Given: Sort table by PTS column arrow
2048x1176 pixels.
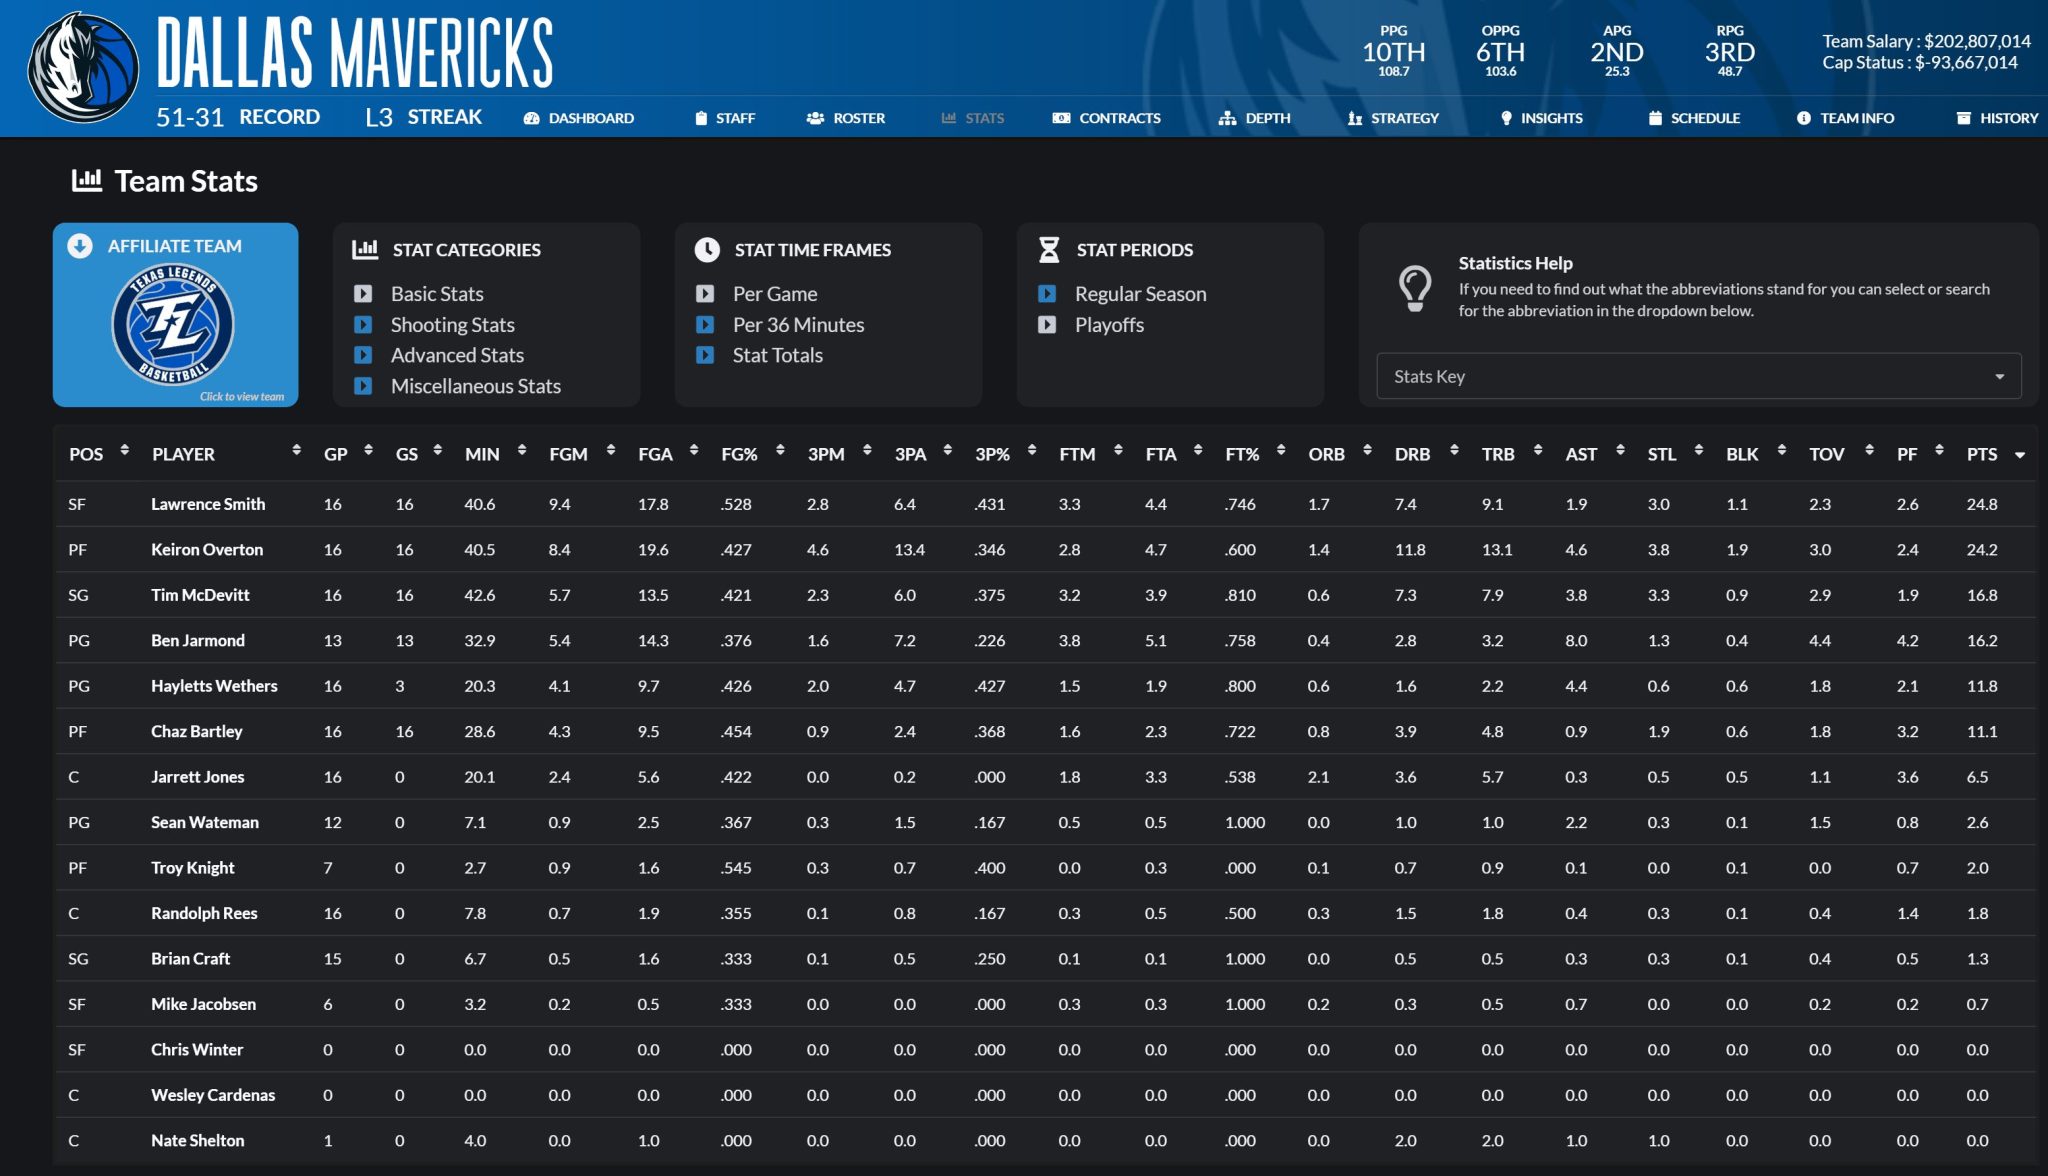Looking at the screenshot, I should coord(2020,455).
